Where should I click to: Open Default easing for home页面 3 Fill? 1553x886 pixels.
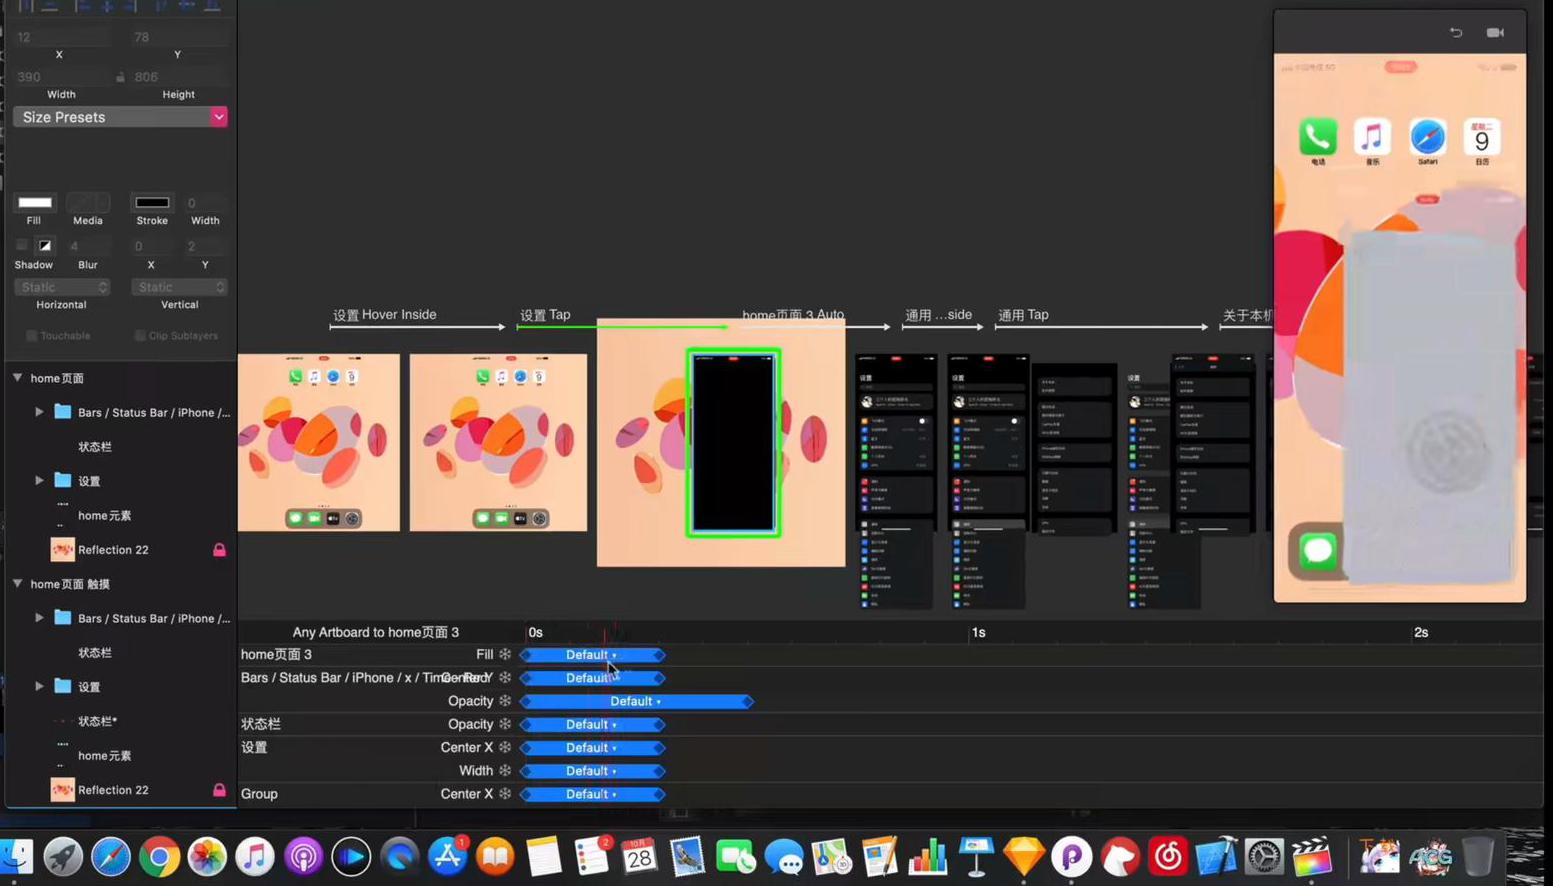coord(592,655)
